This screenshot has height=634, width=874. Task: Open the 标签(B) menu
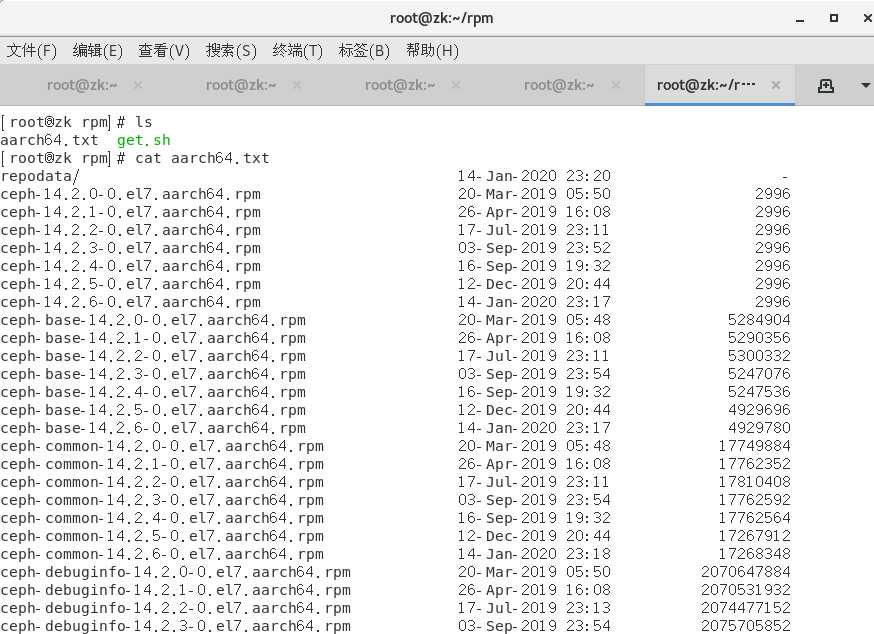[x=364, y=51]
